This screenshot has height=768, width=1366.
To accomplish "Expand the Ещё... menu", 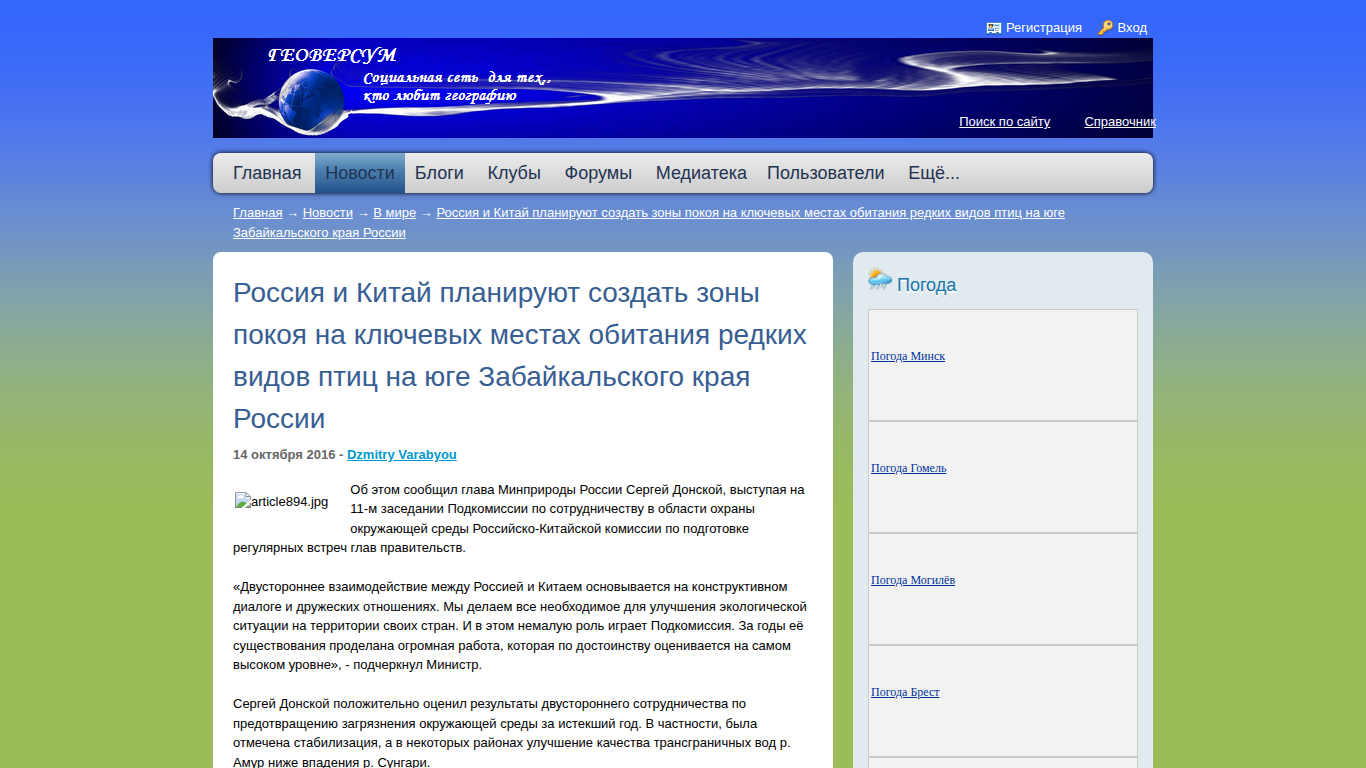I will [934, 173].
